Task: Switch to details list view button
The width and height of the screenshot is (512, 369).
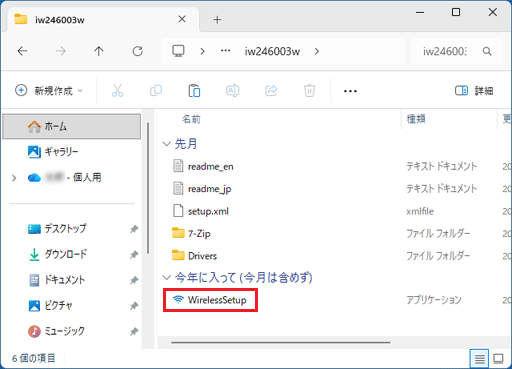Action: coord(479,359)
